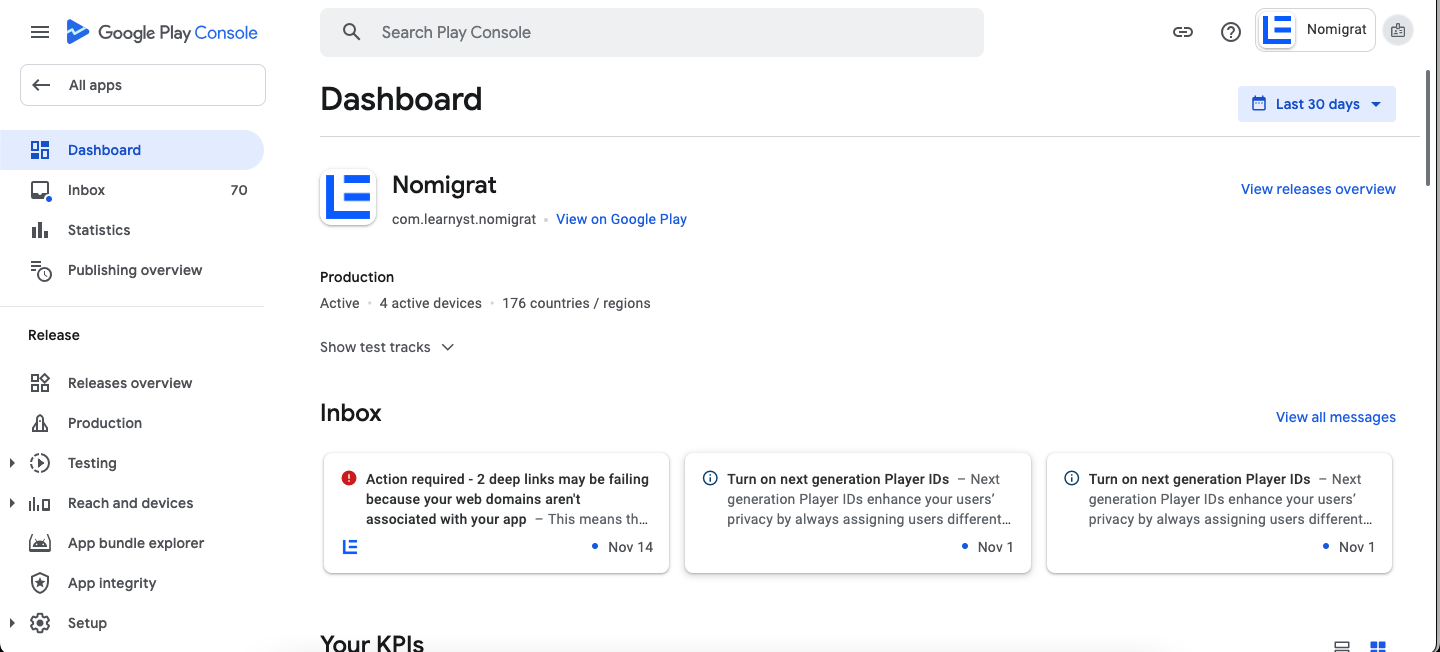Click View releases overview link
Viewport: 1440px width, 652px height.
pyautogui.click(x=1318, y=189)
